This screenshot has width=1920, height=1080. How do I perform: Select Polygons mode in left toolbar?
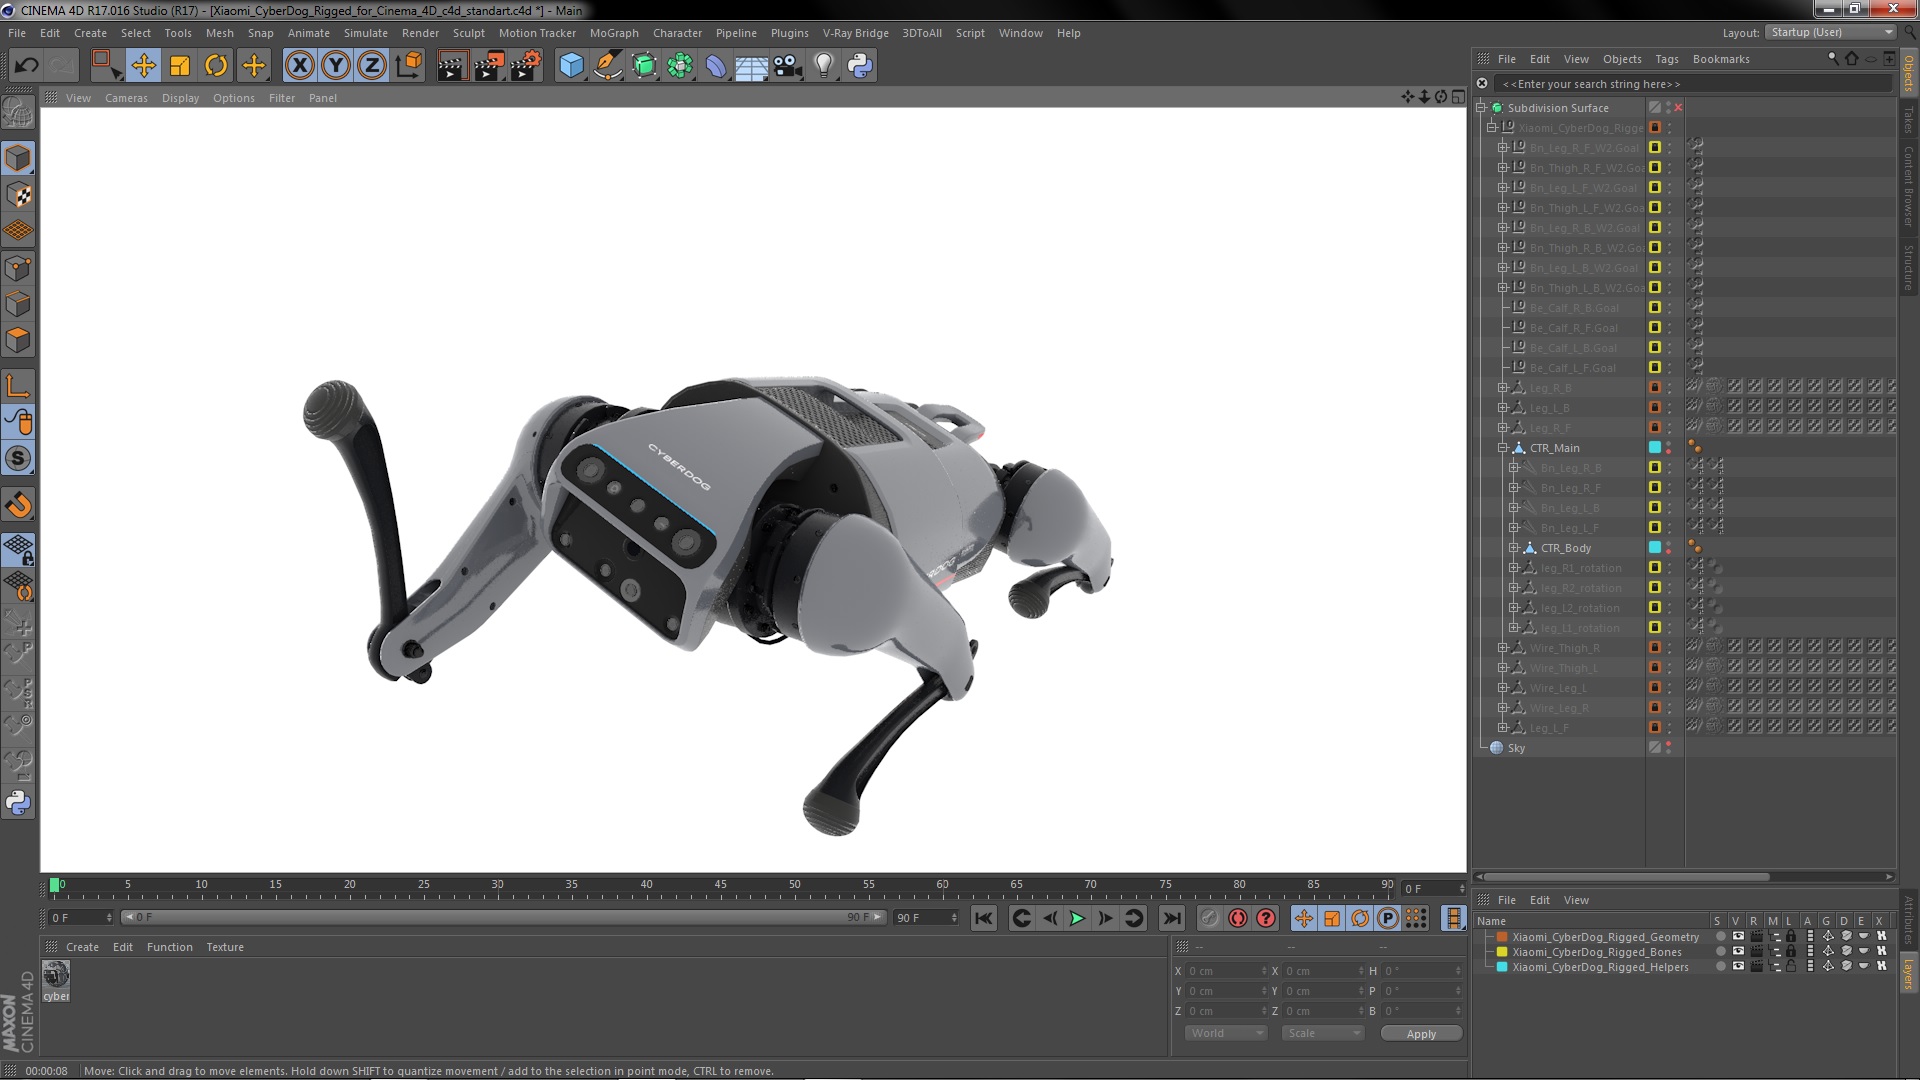click(18, 341)
